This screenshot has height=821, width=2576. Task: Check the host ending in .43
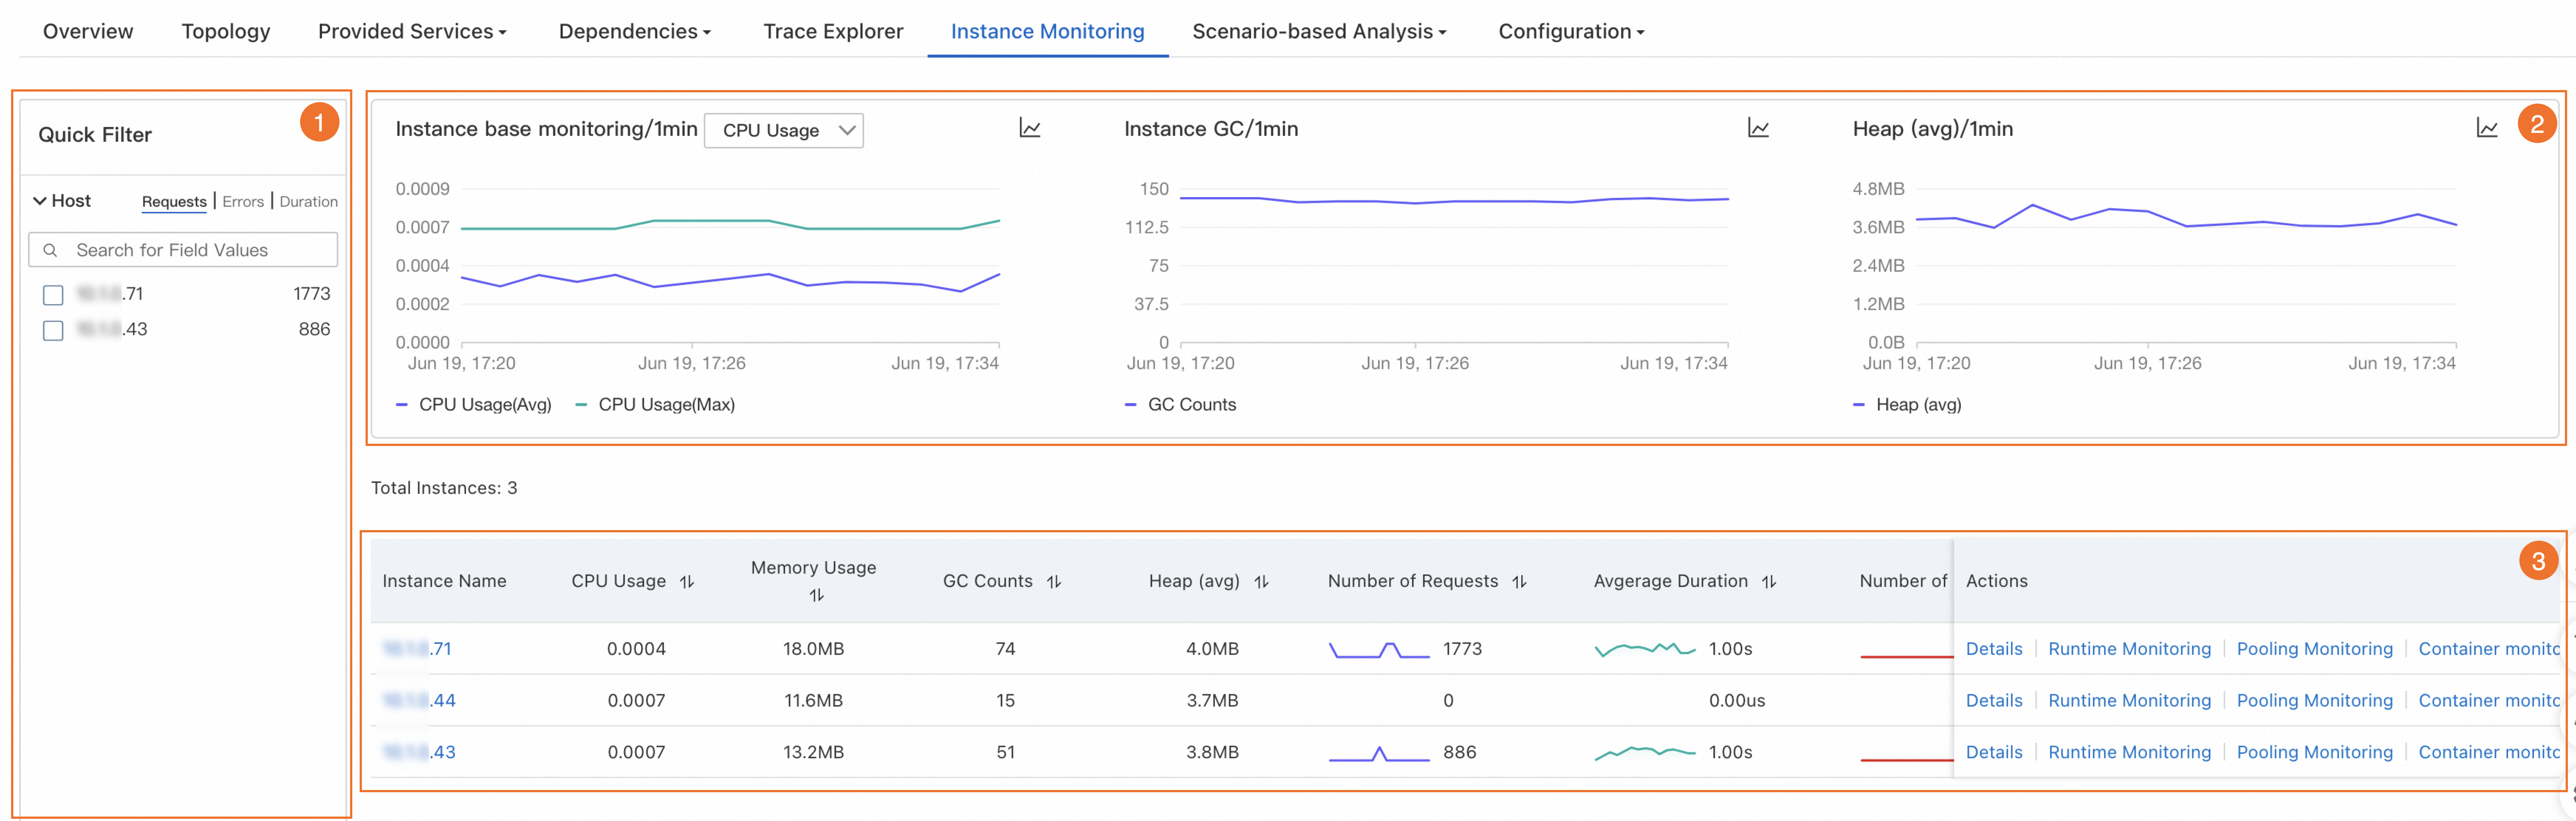53,330
